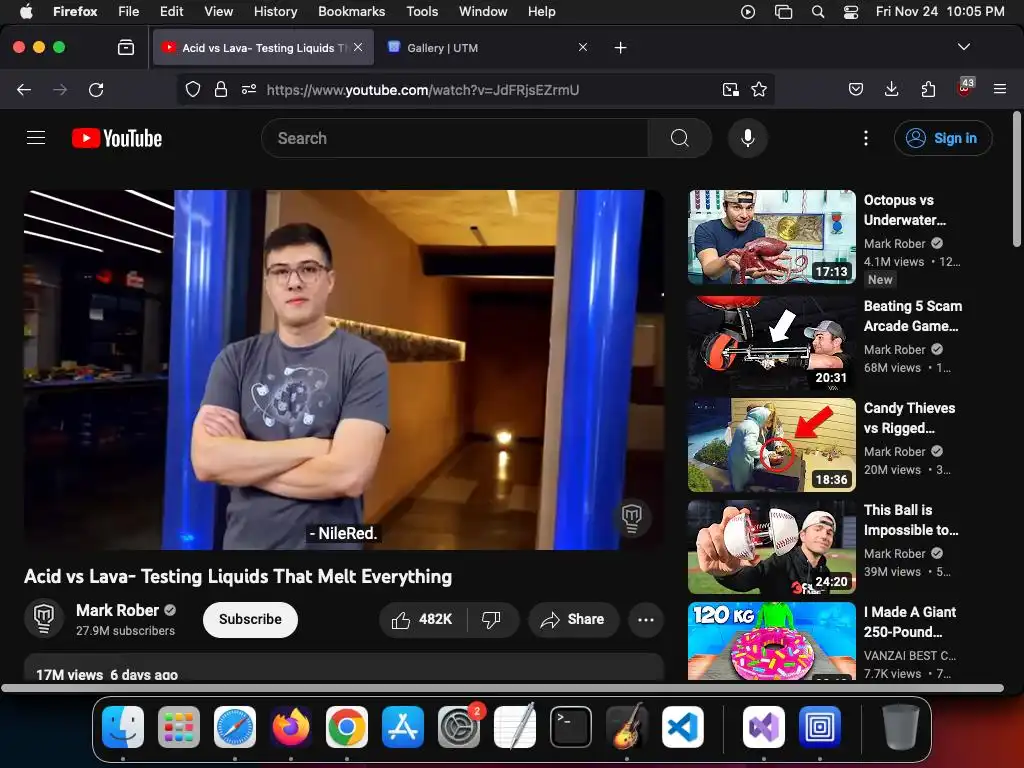Screen dimensions: 1024x768
Task: Open a new tab with plus button
Action: click(x=620, y=48)
